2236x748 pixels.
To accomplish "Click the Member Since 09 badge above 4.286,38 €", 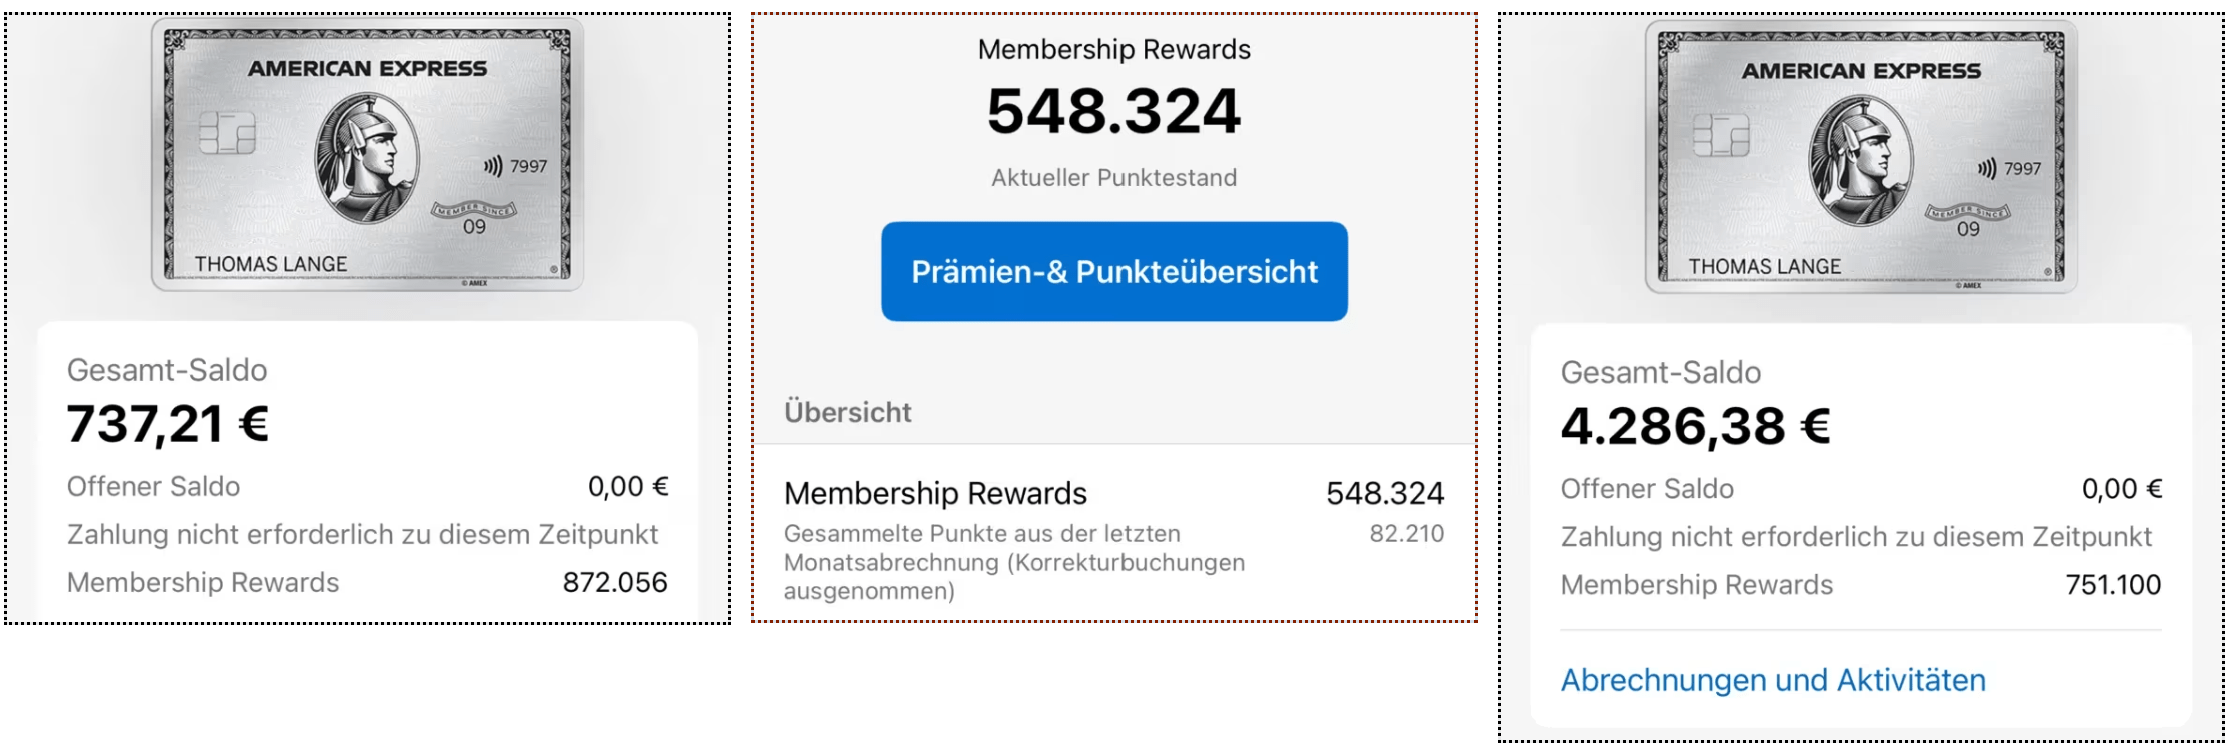I will coord(1967,219).
